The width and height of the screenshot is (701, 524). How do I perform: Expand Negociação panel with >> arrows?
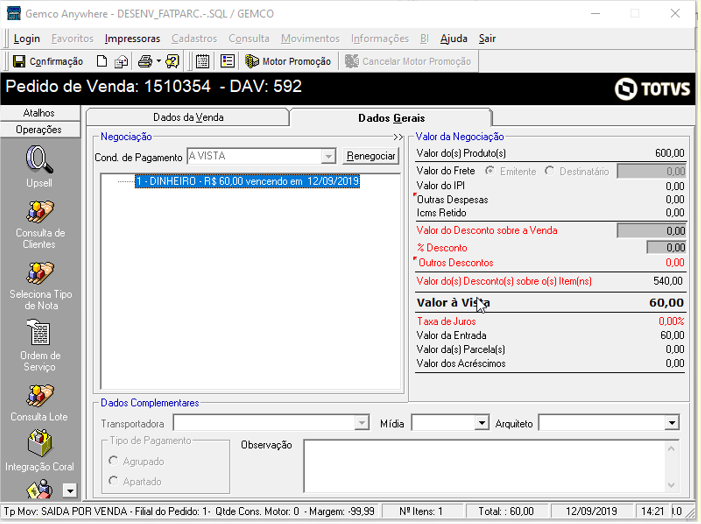point(398,137)
